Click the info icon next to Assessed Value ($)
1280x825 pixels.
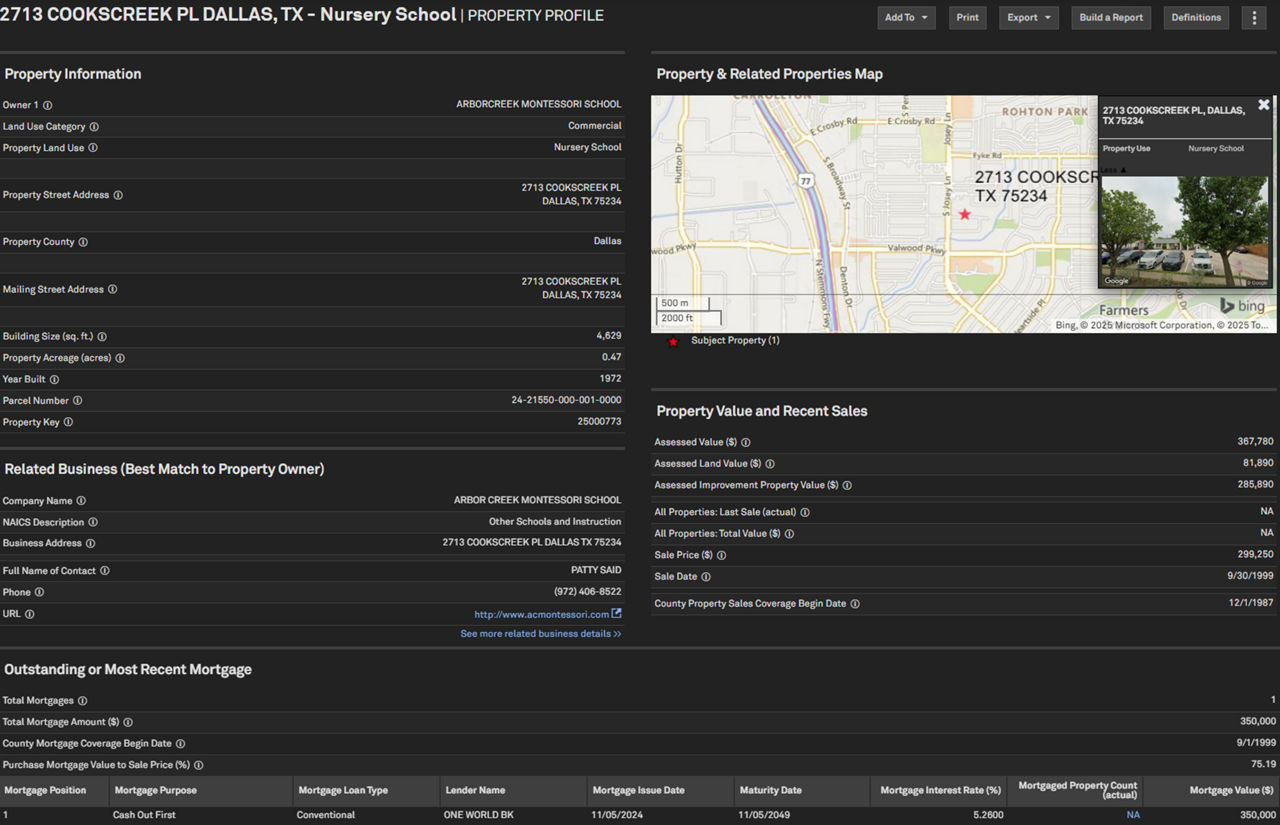click(x=746, y=442)
